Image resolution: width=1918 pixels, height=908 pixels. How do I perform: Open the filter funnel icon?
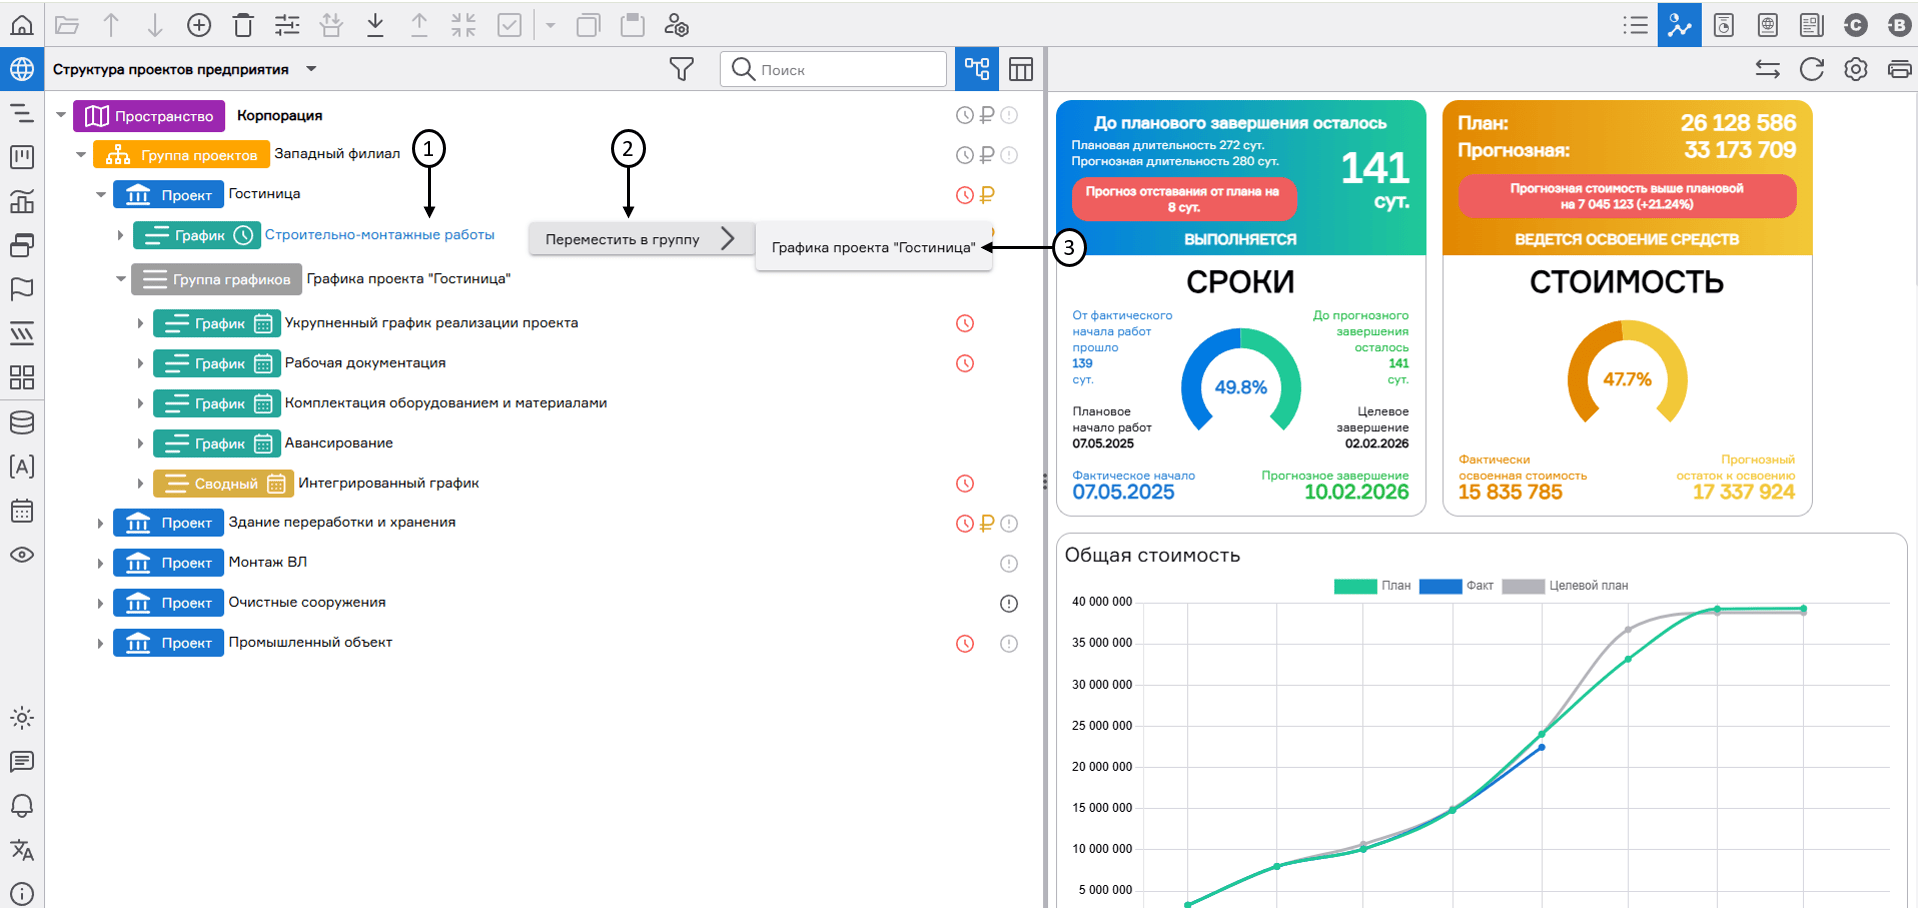[681, 69]
